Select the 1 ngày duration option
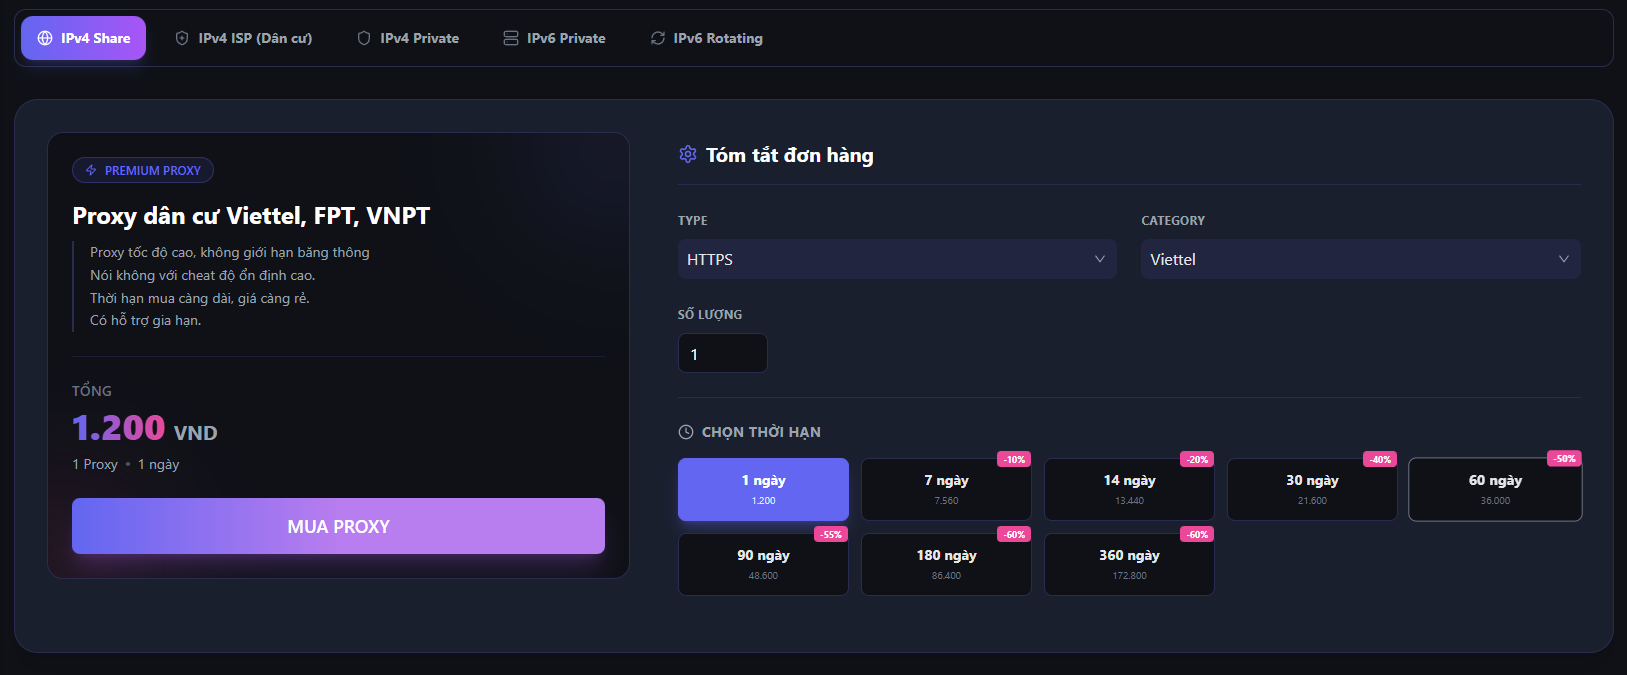 click(x=763, y=489)
